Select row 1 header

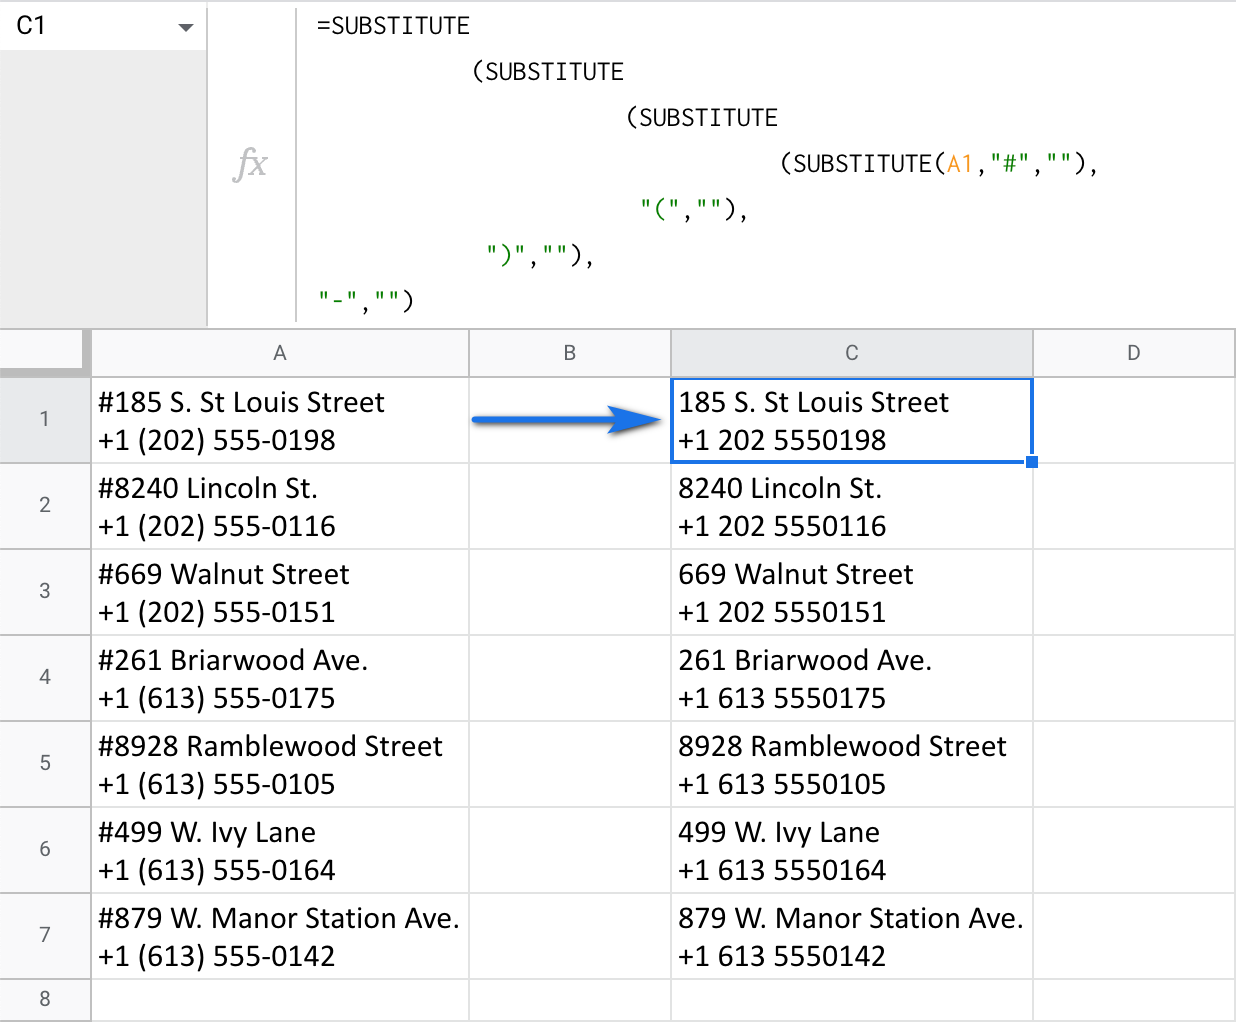[x=44, y=420]
